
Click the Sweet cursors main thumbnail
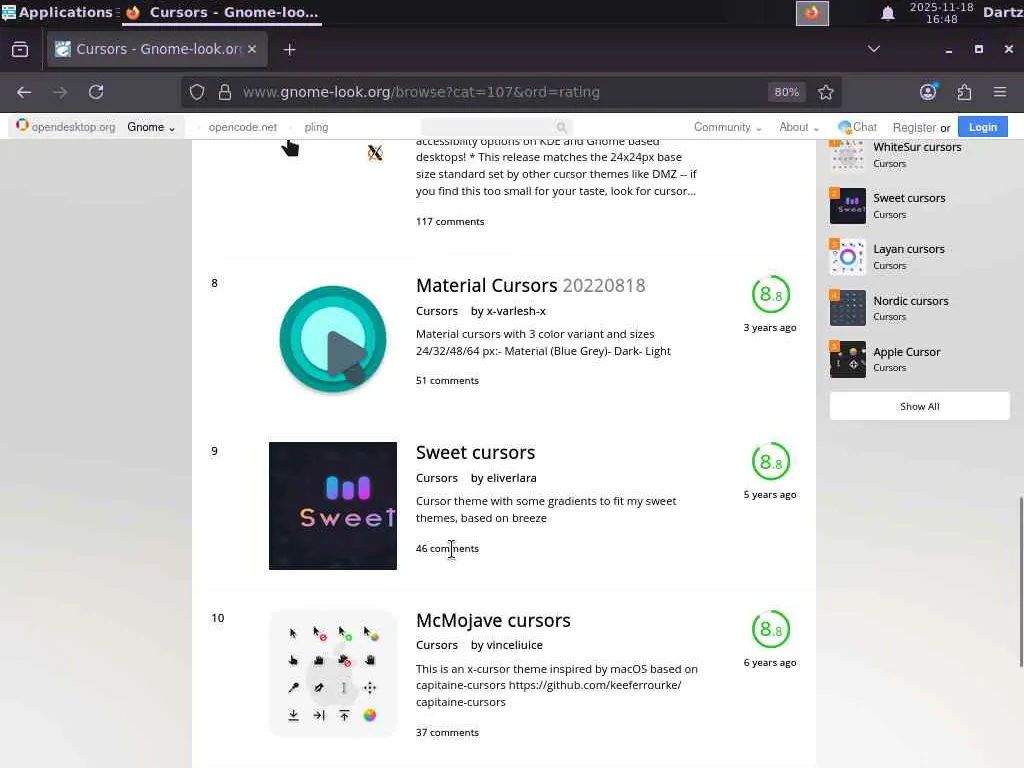(332, 505)
